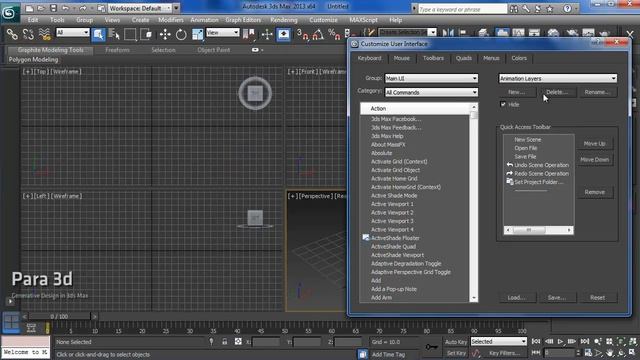Toggle the Keyboard Shortcut Override icon
This screenshot has height=360, width=640.
coord(284,34)
